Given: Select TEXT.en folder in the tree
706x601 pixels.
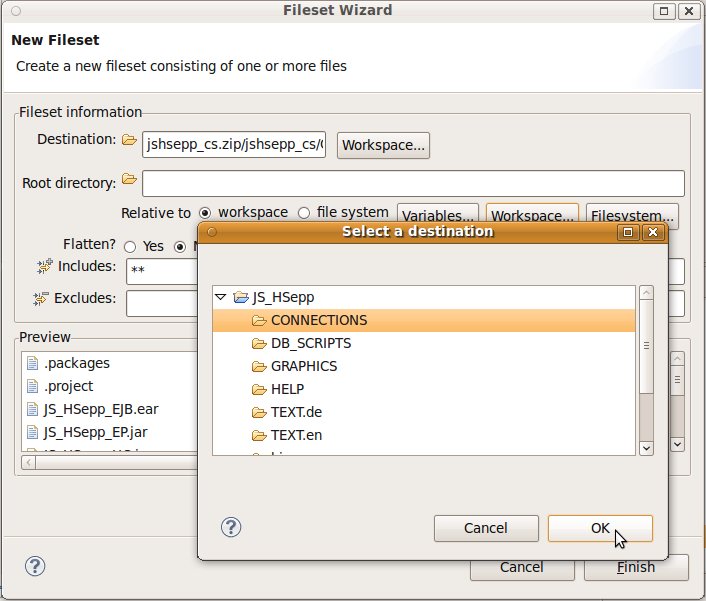Looking at the screenshot, I should coord(296,434).
